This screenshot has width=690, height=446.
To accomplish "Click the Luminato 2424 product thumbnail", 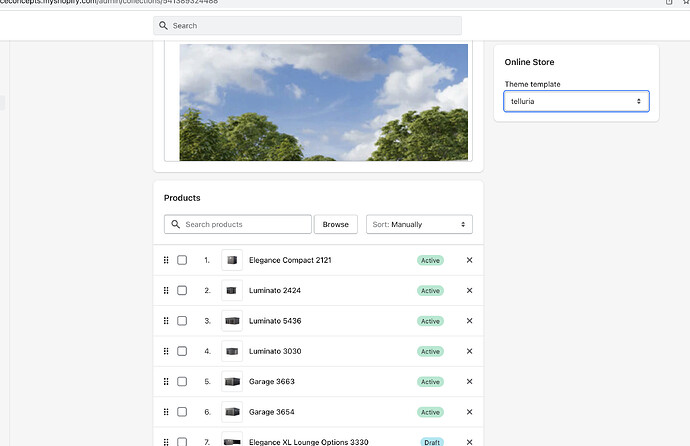I will pos(232,290).
